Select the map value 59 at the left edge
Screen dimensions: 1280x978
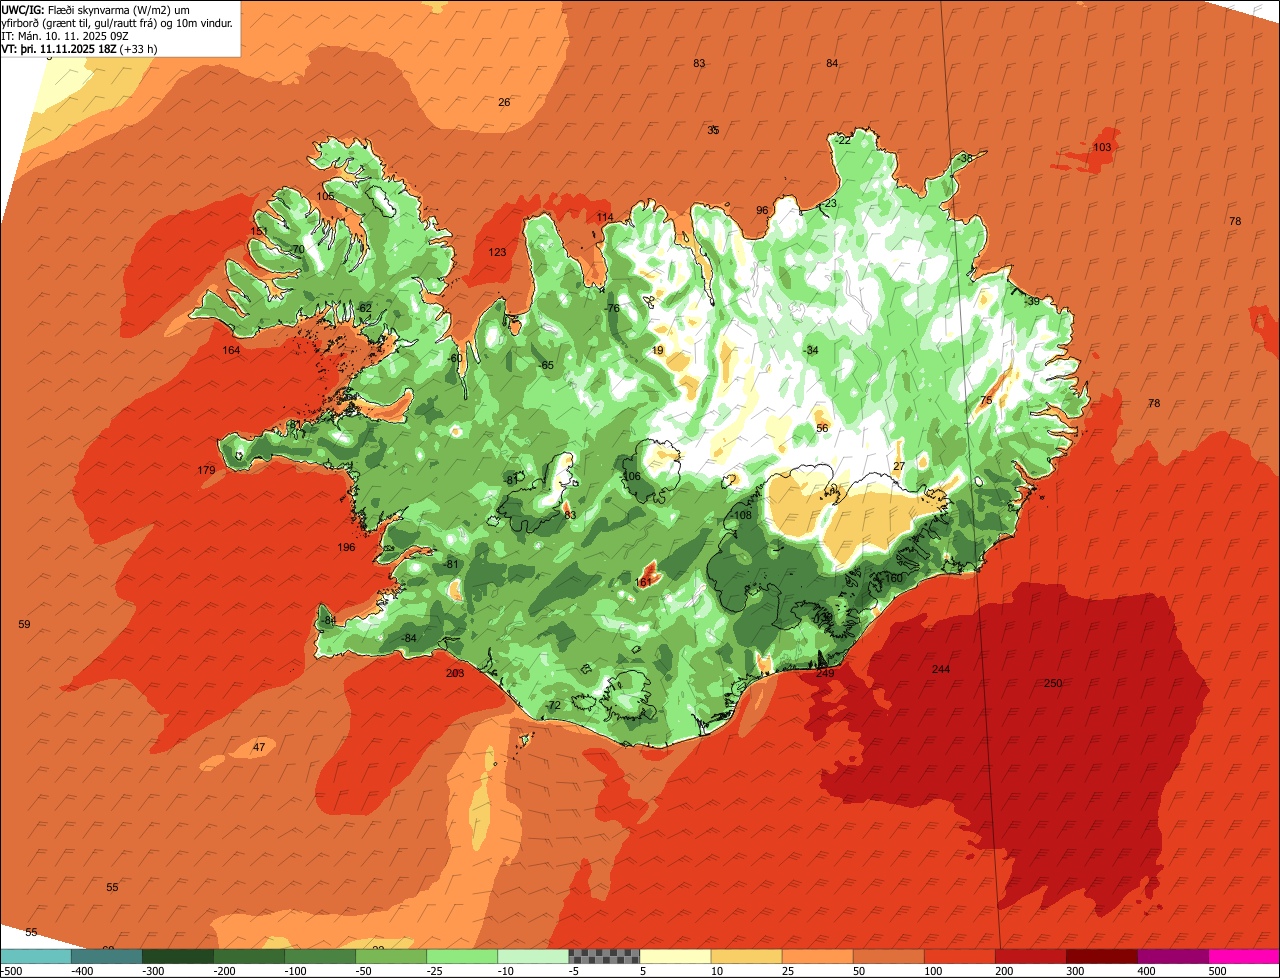pos(24,624)
